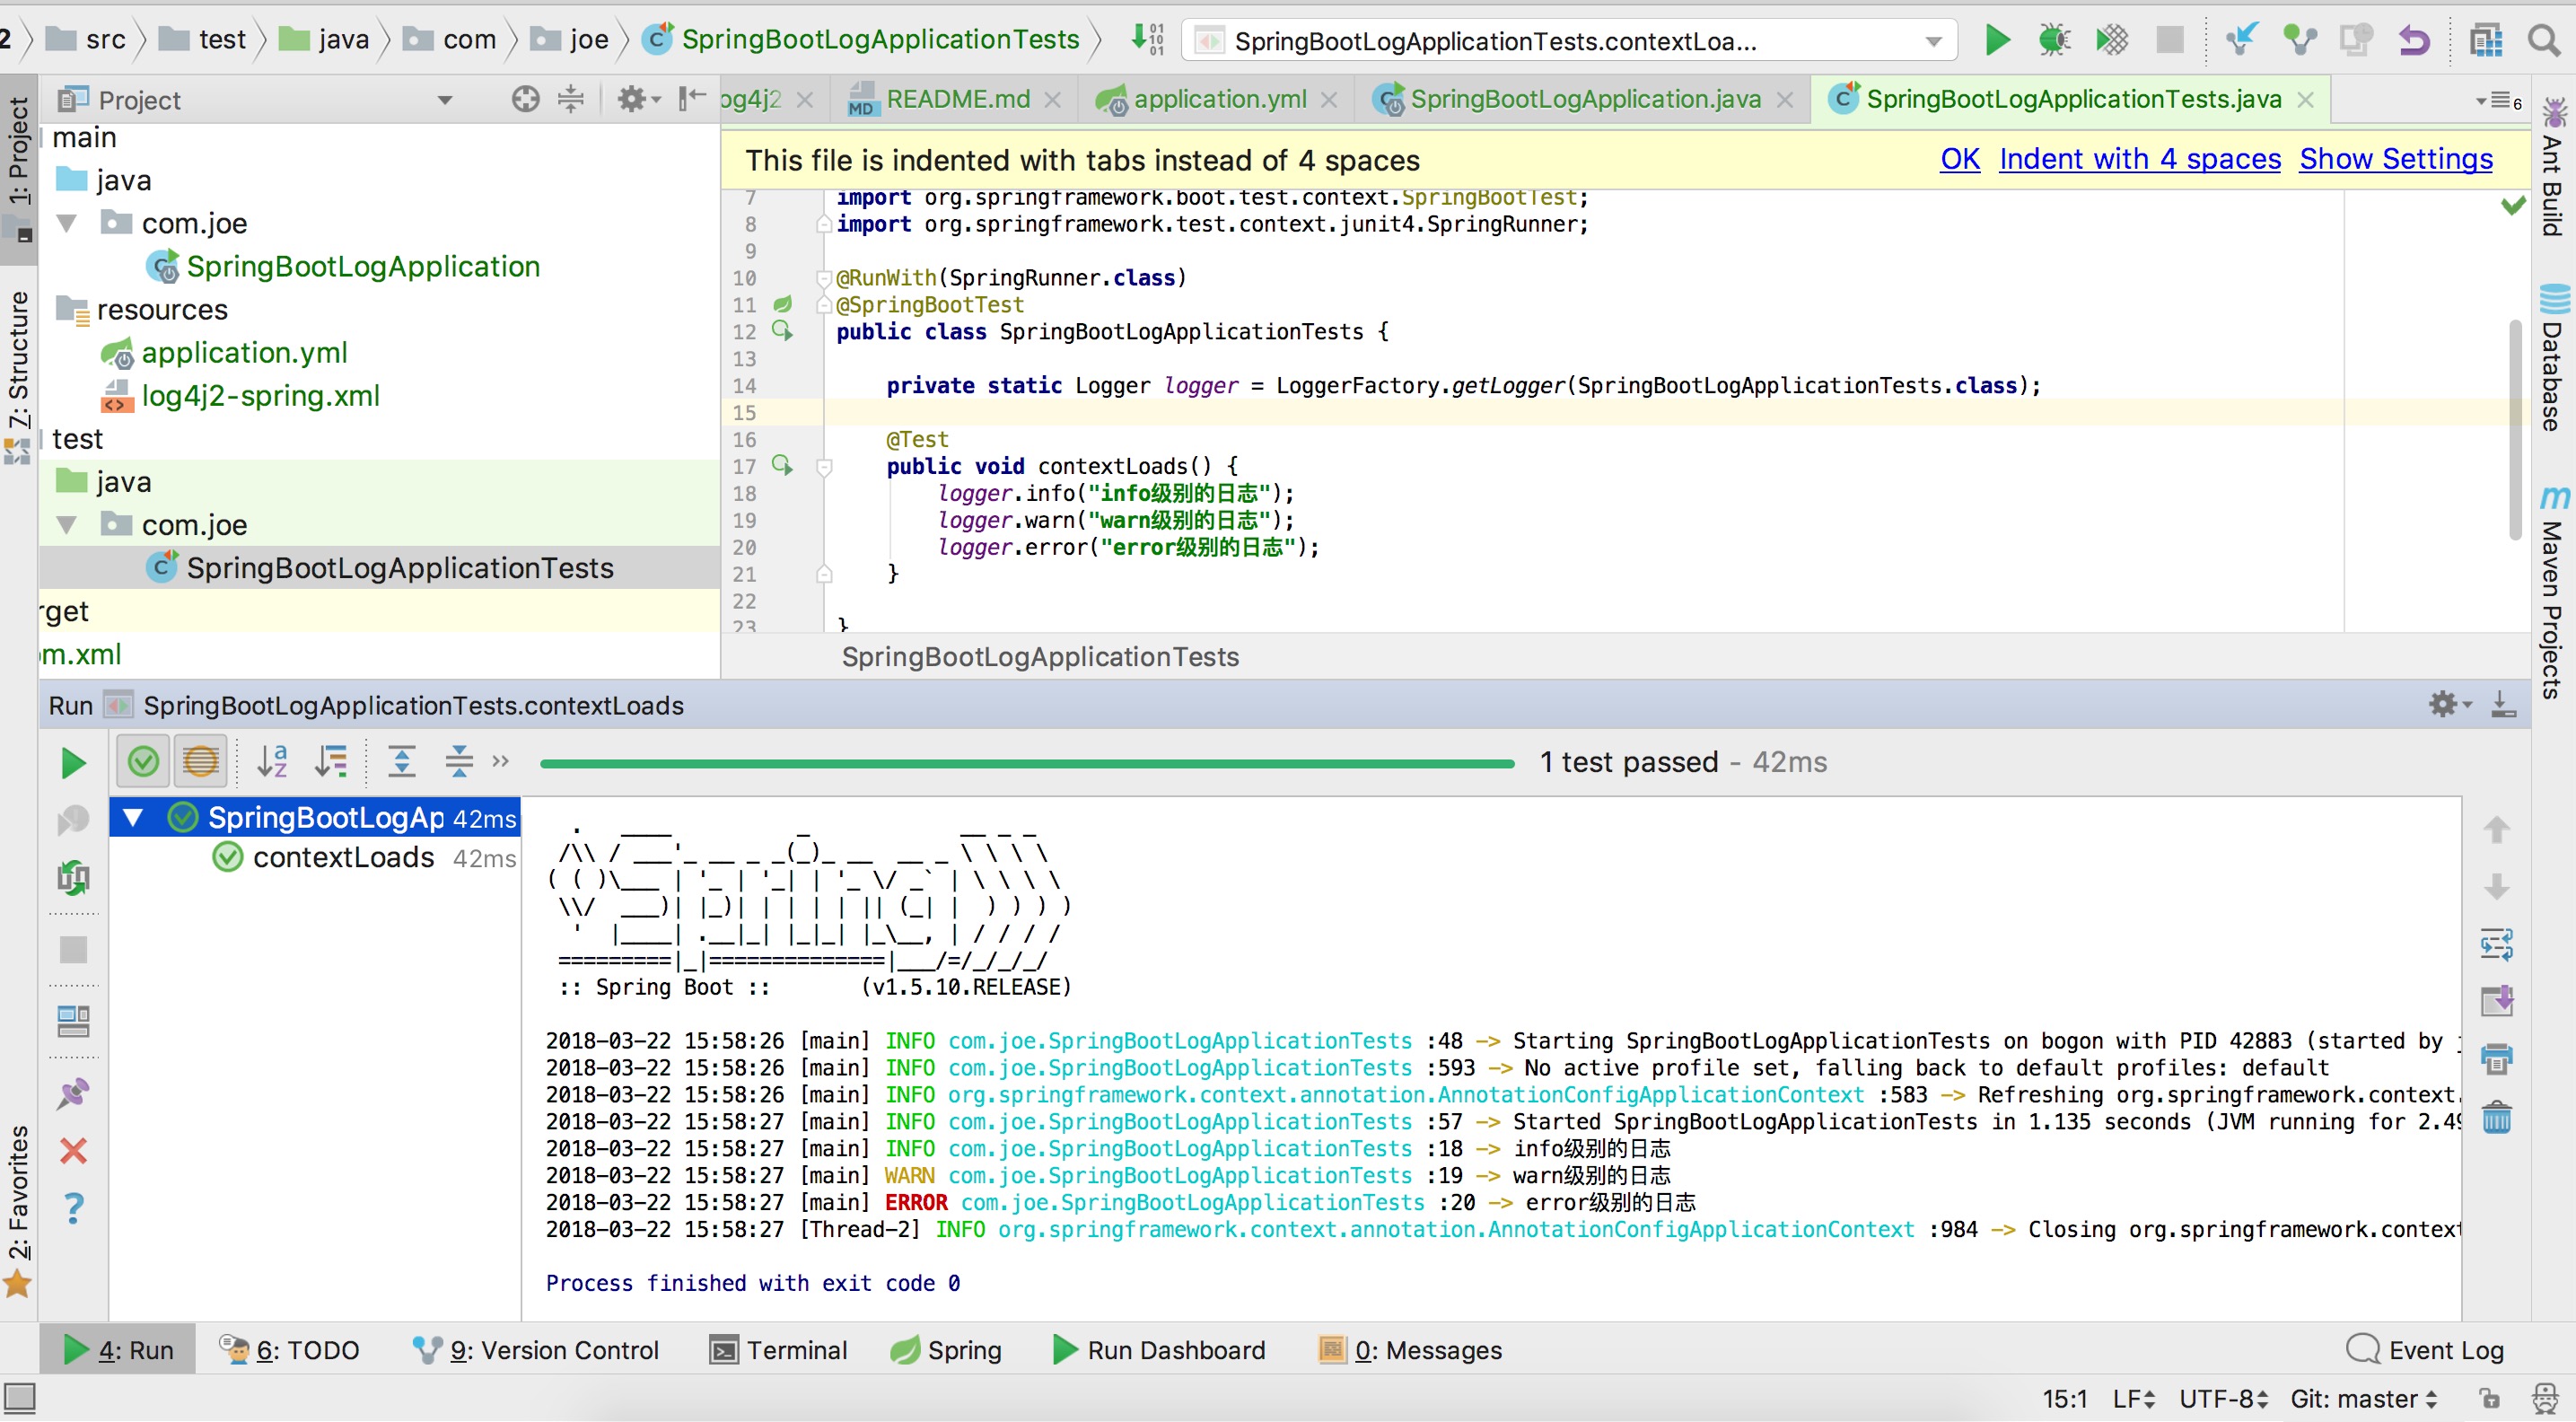Screen dimensions: 2576x1422
Task: Run with Coverage icon in top toolbar
Action: coord(2111,40)
